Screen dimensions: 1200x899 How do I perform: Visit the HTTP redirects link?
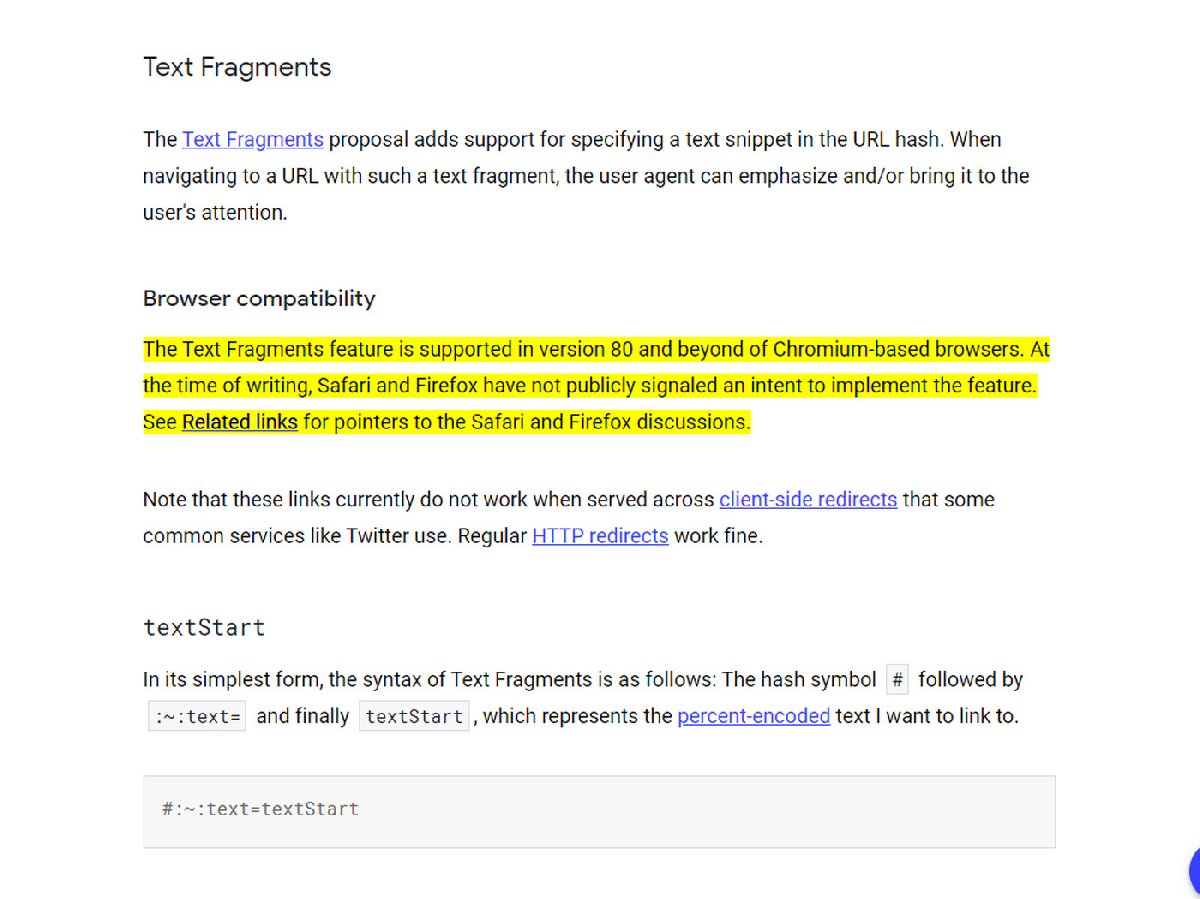click(x=600, y=536)
